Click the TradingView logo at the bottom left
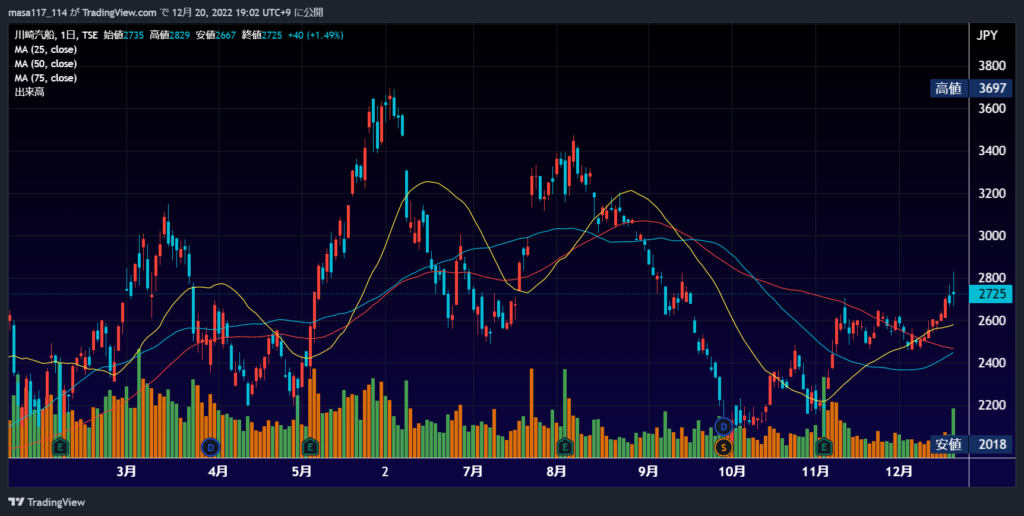 pos(46,502)
